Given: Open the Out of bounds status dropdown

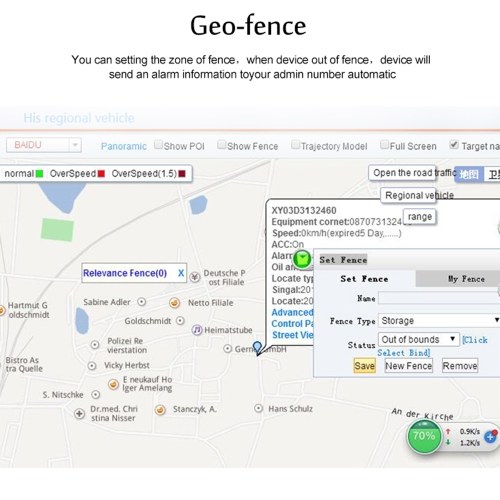Looking at the screenshot, I should pyautogui.click(x=419, y=340).
